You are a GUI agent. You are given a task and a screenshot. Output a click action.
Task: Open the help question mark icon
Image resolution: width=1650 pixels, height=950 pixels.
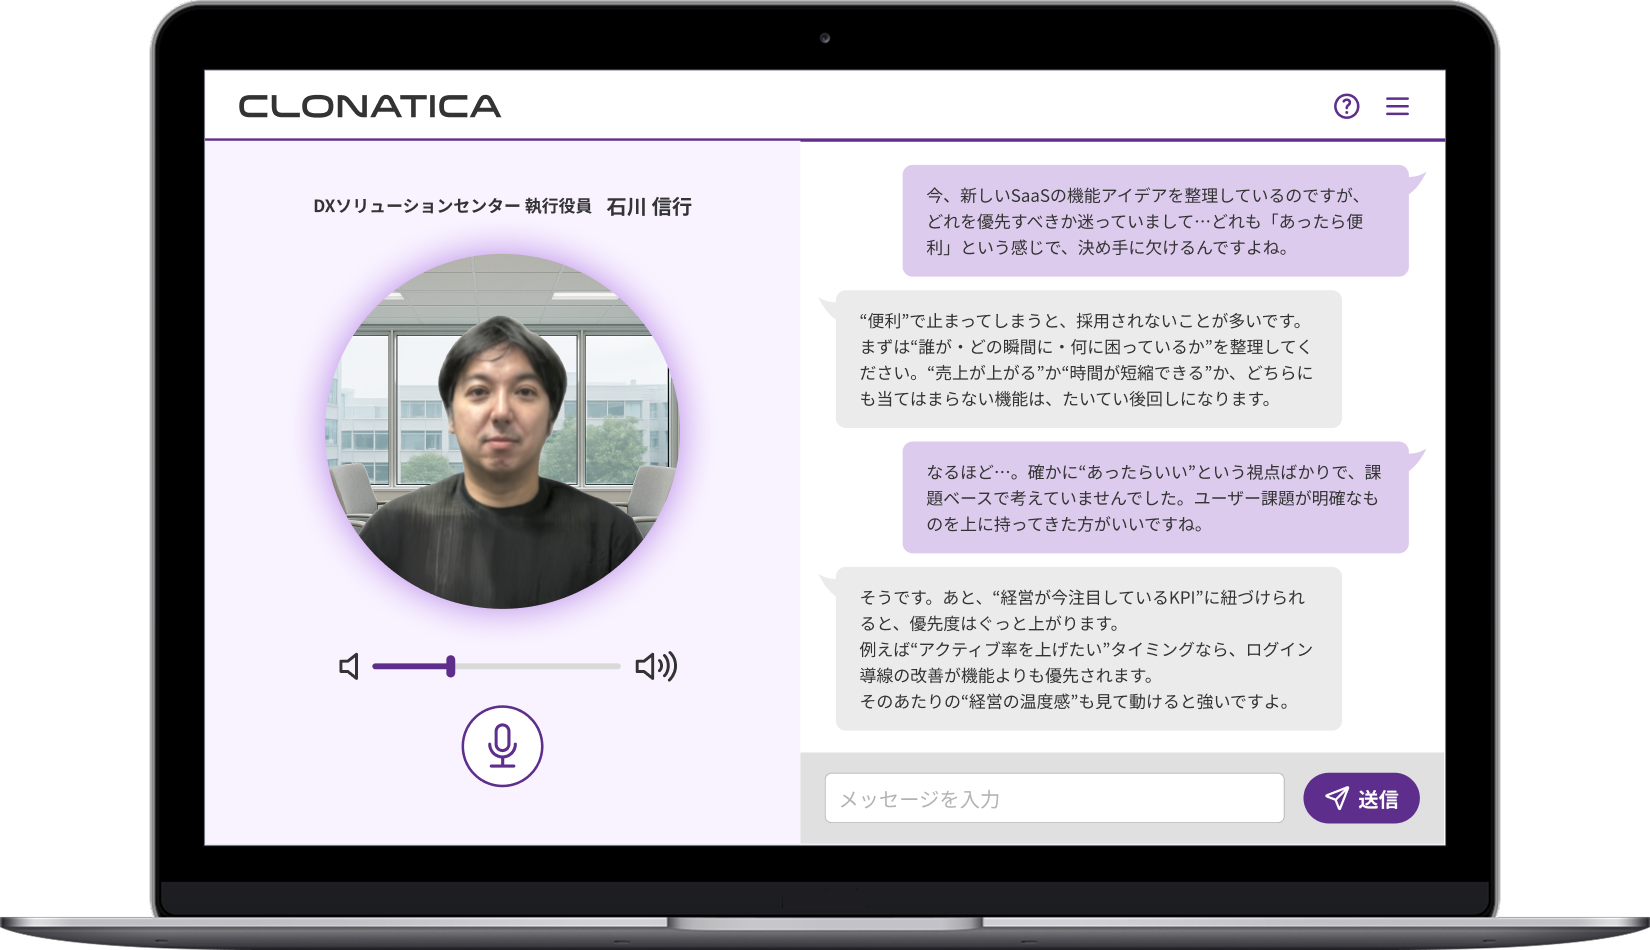pos(1346,106)
